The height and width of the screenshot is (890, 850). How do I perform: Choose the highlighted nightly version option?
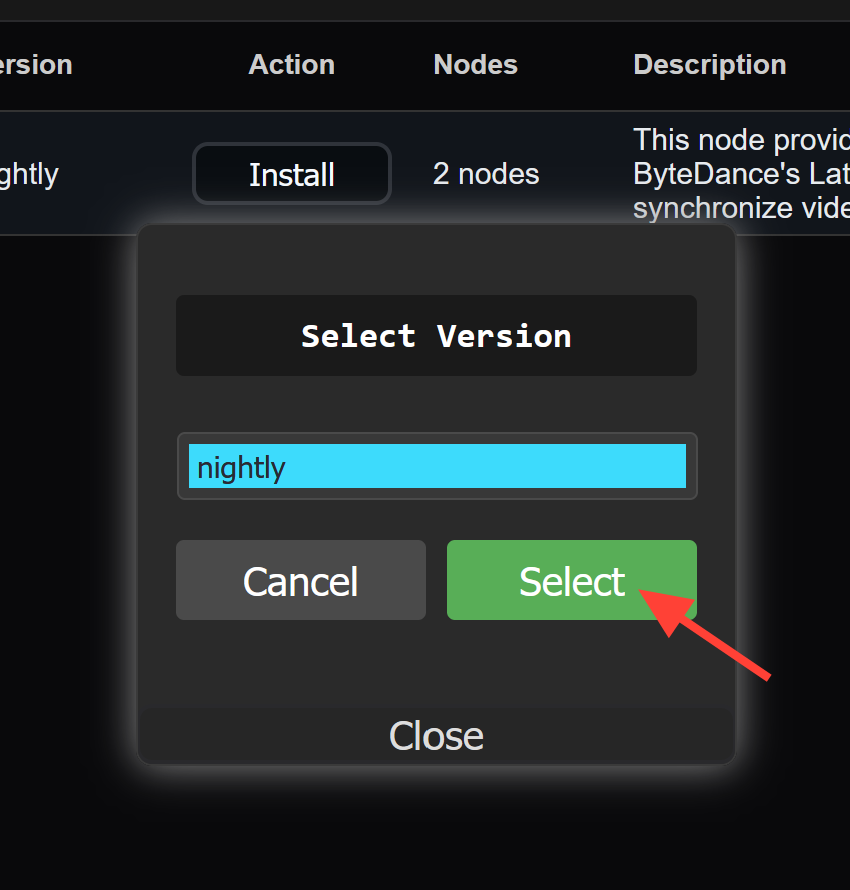437,467
